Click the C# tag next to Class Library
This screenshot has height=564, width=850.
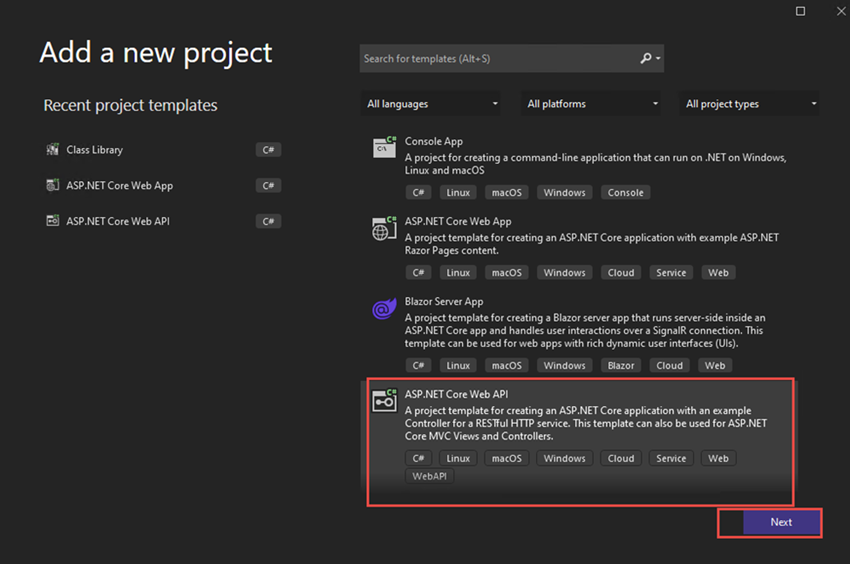coord(268,150)
